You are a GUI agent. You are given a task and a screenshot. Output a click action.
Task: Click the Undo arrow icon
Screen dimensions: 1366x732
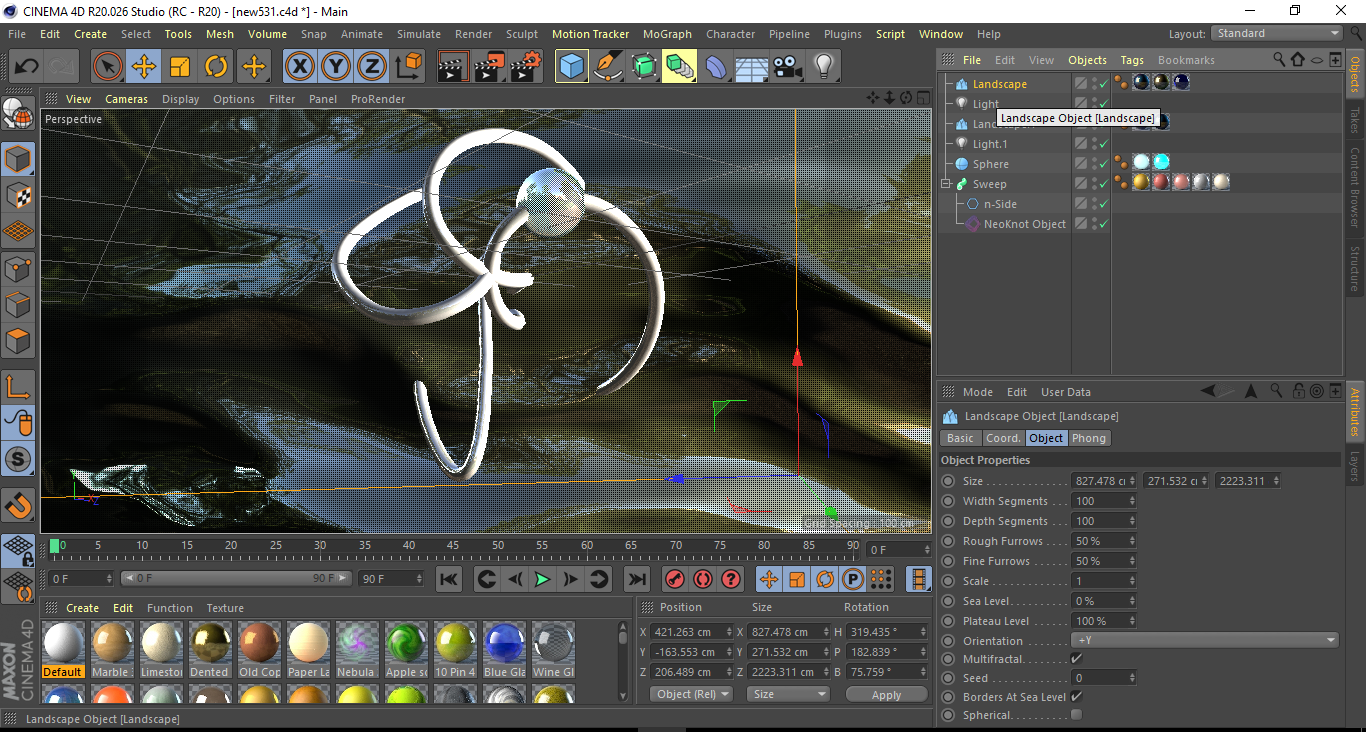(27, 67)
